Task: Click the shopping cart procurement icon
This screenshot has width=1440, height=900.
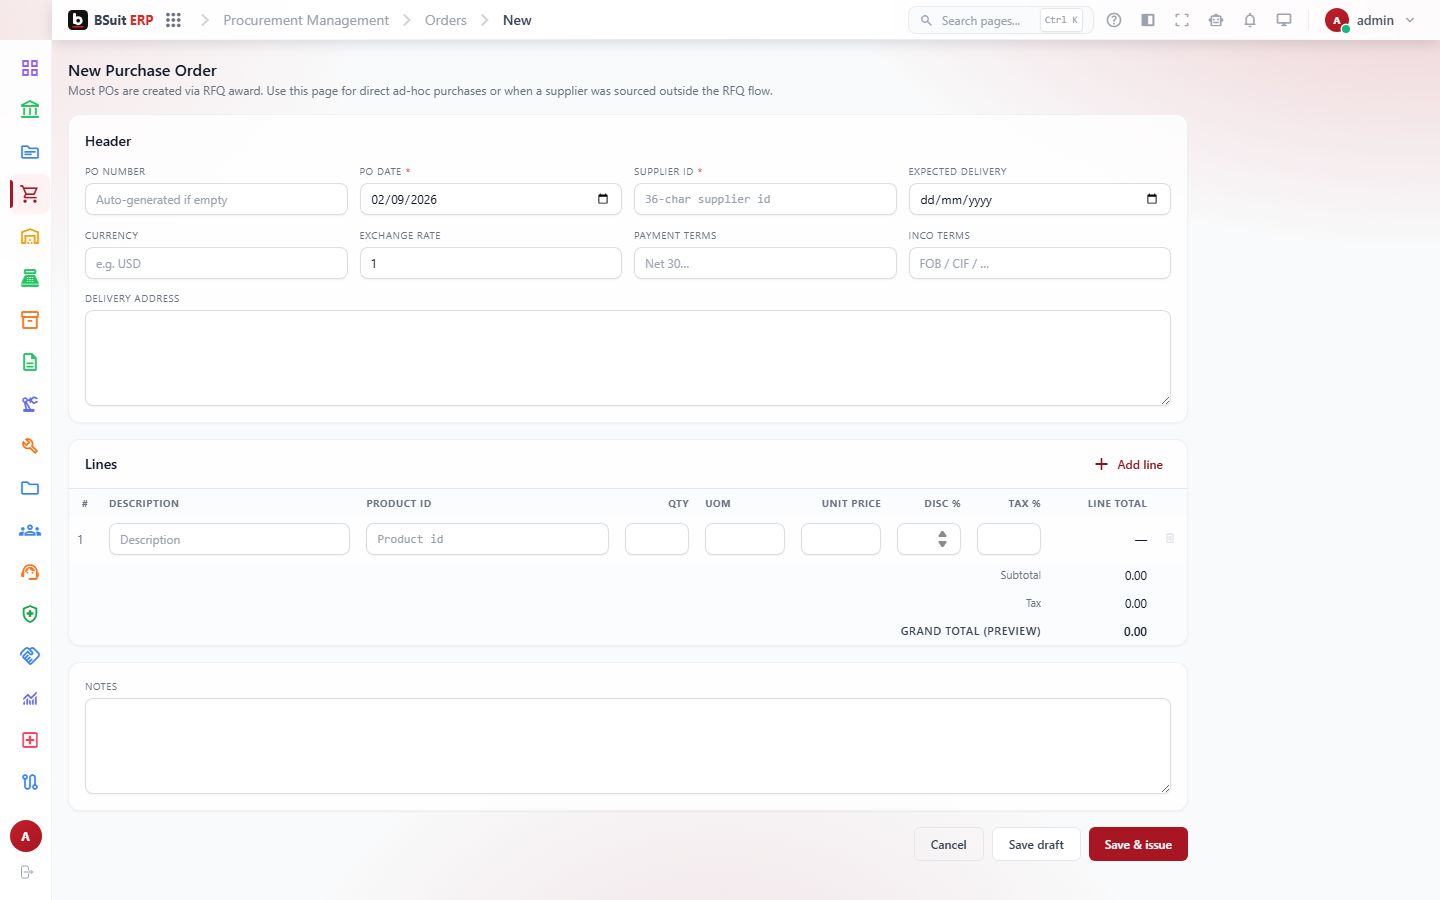Action: [30, 194]
